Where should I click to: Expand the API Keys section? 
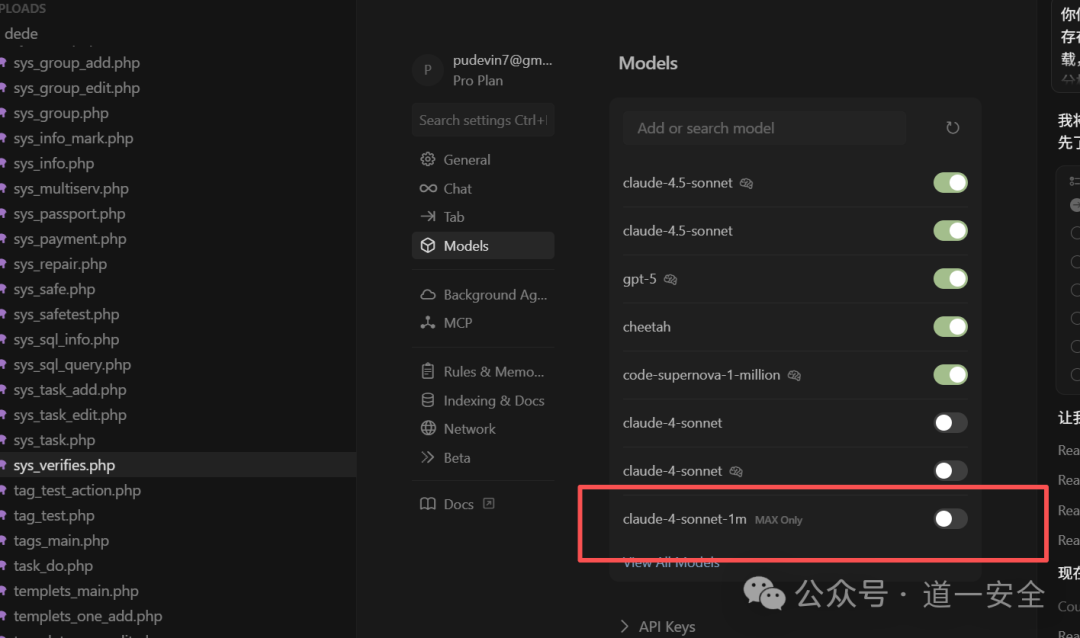click(666, 626)
